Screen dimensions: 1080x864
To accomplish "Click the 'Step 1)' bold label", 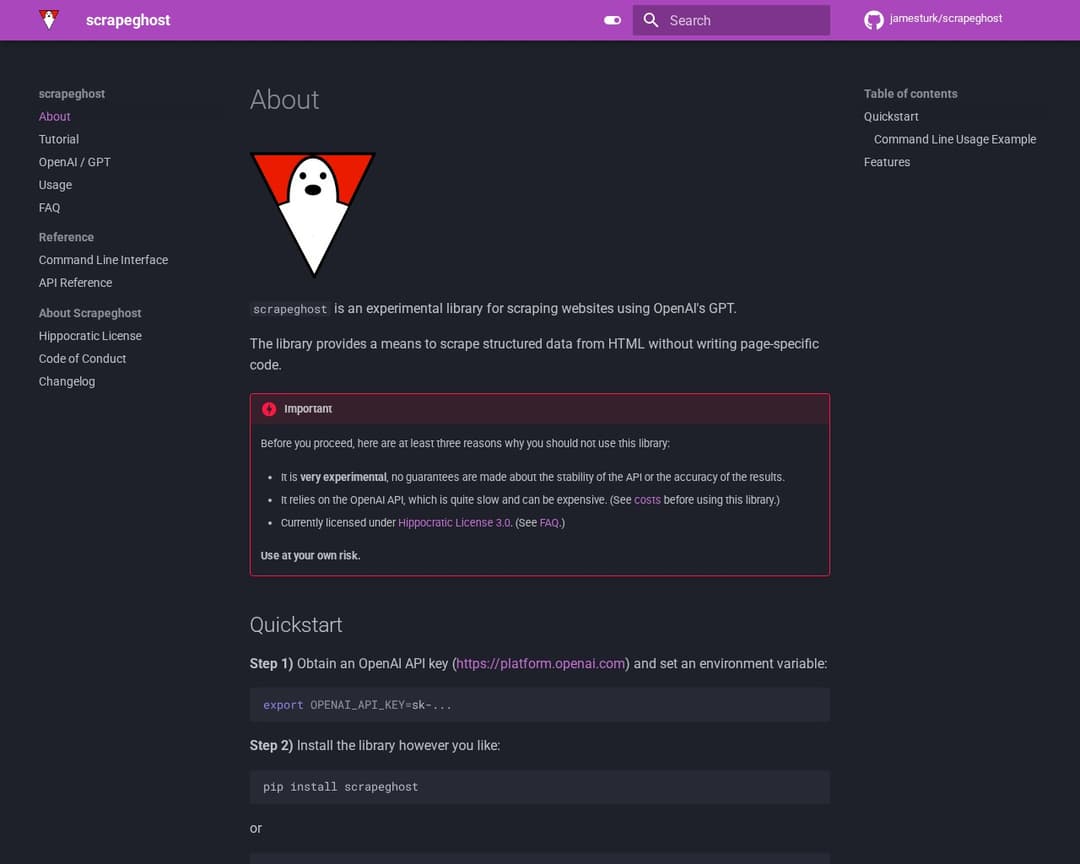I will (x=271, y=664).
